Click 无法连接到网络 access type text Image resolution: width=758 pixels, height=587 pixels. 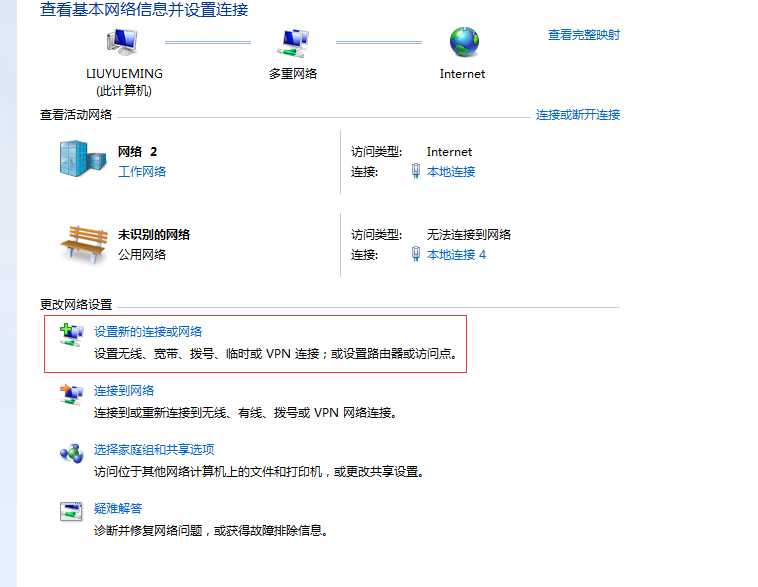click(x=469, y=235)
